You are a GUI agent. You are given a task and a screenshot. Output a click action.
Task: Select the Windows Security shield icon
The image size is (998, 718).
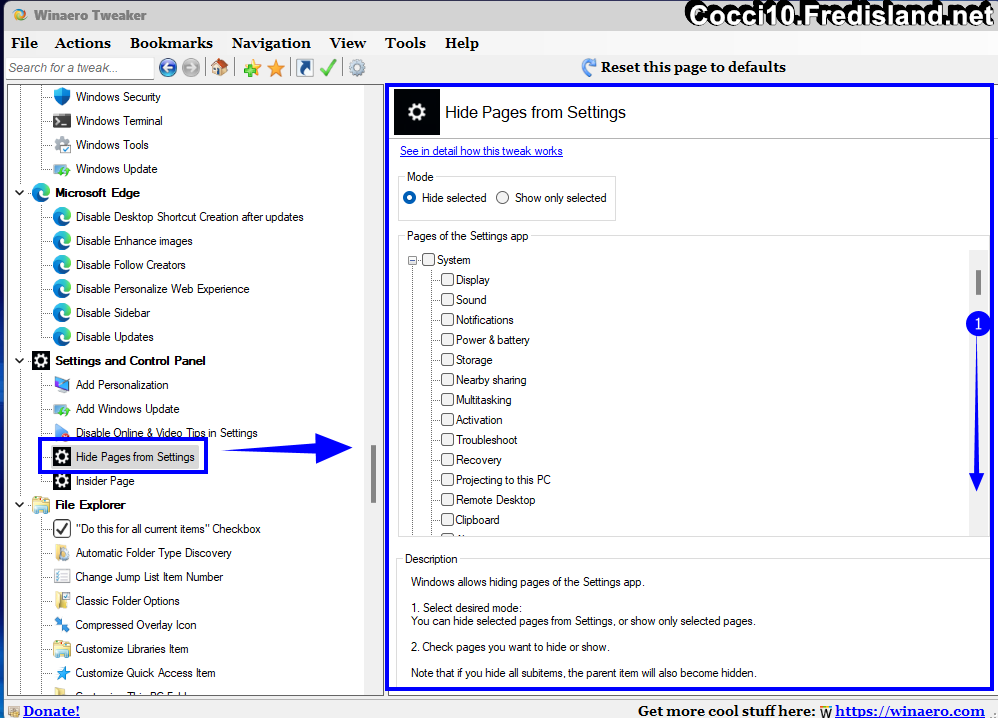click(62, 97)
